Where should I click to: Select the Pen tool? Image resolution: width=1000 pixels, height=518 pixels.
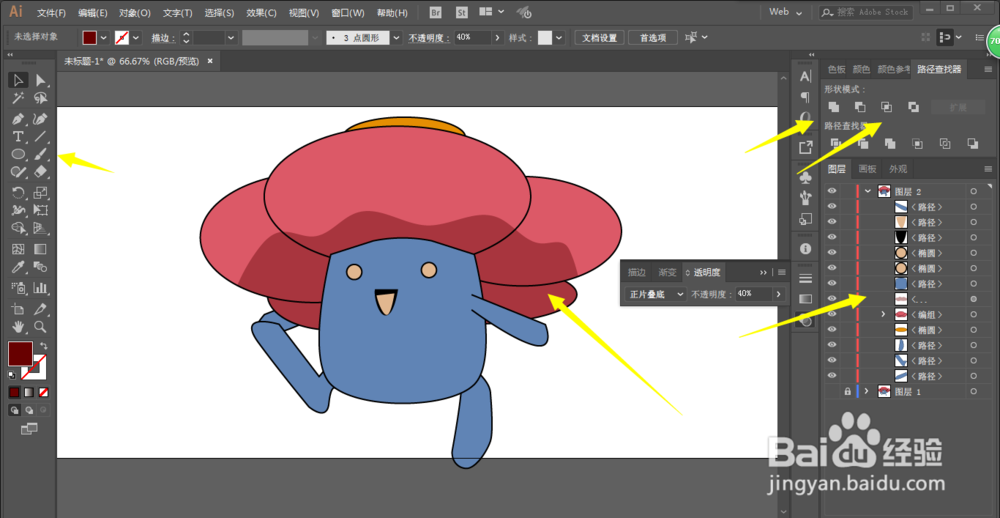(18, 119)
